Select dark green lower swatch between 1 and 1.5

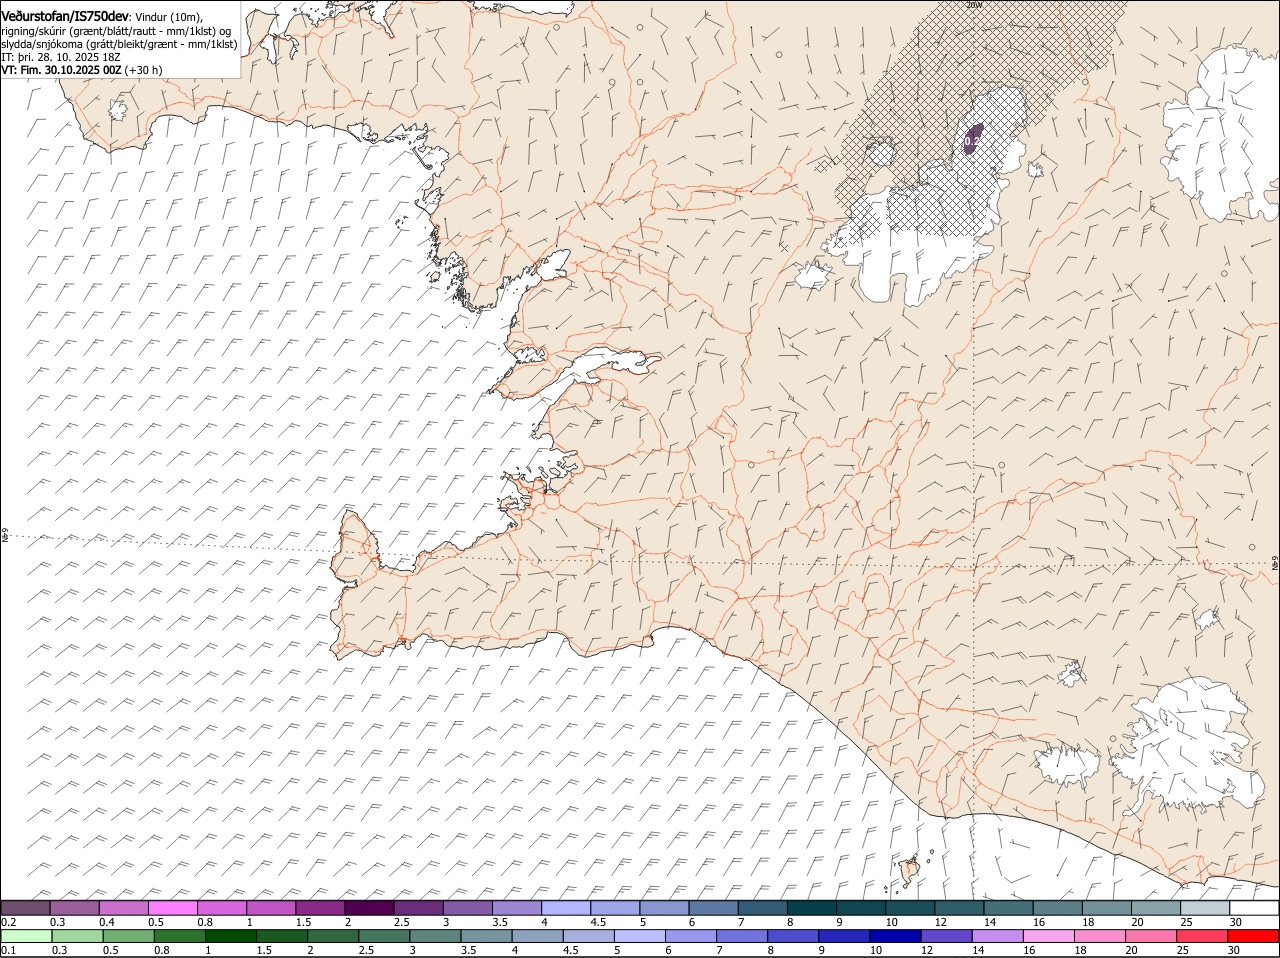(x=230, y=936)
